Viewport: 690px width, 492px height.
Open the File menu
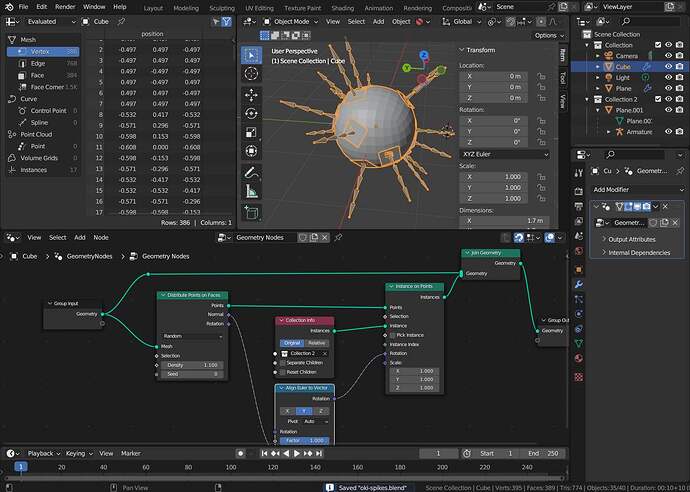(x=23, y=7)
